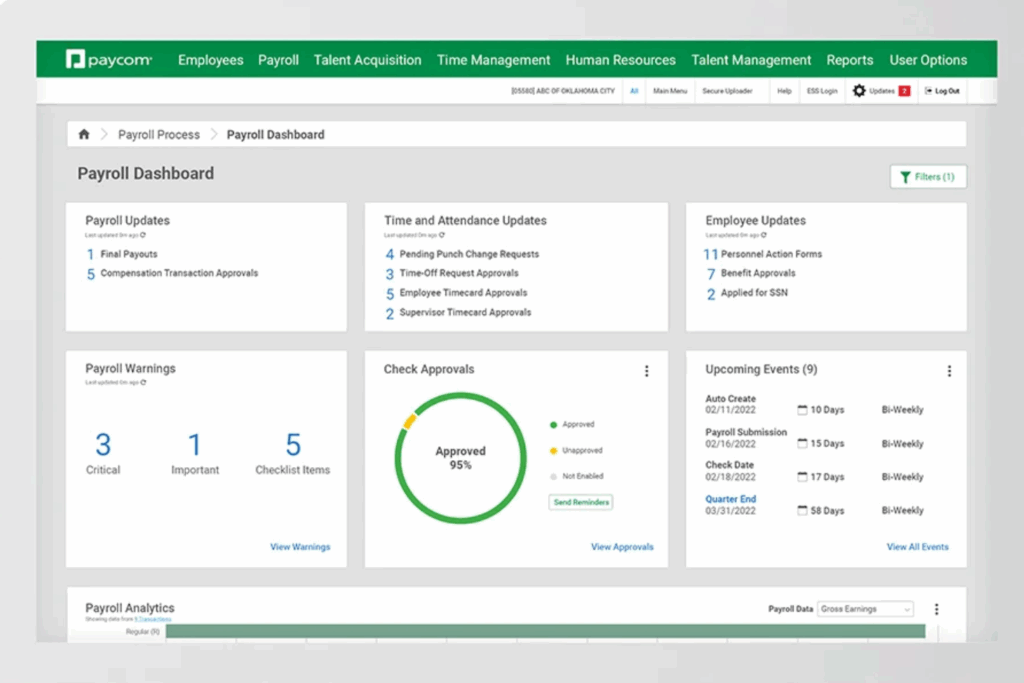Click the Payroll Submission event row
The image size is (1024, 683).
pos(814,438)
